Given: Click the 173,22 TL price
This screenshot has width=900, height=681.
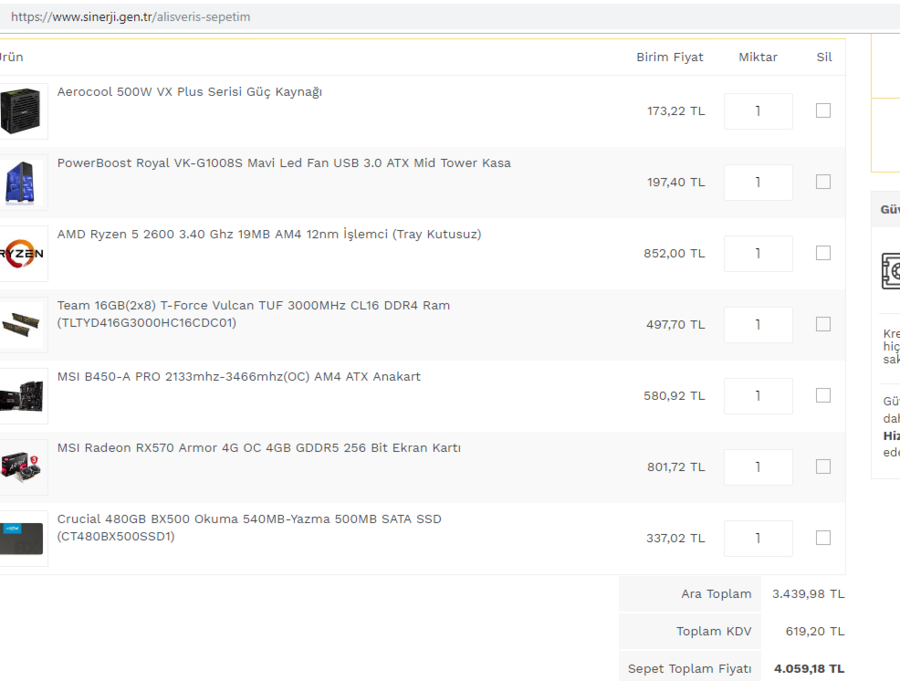Looking at the screenshot, I should (676, 111).
